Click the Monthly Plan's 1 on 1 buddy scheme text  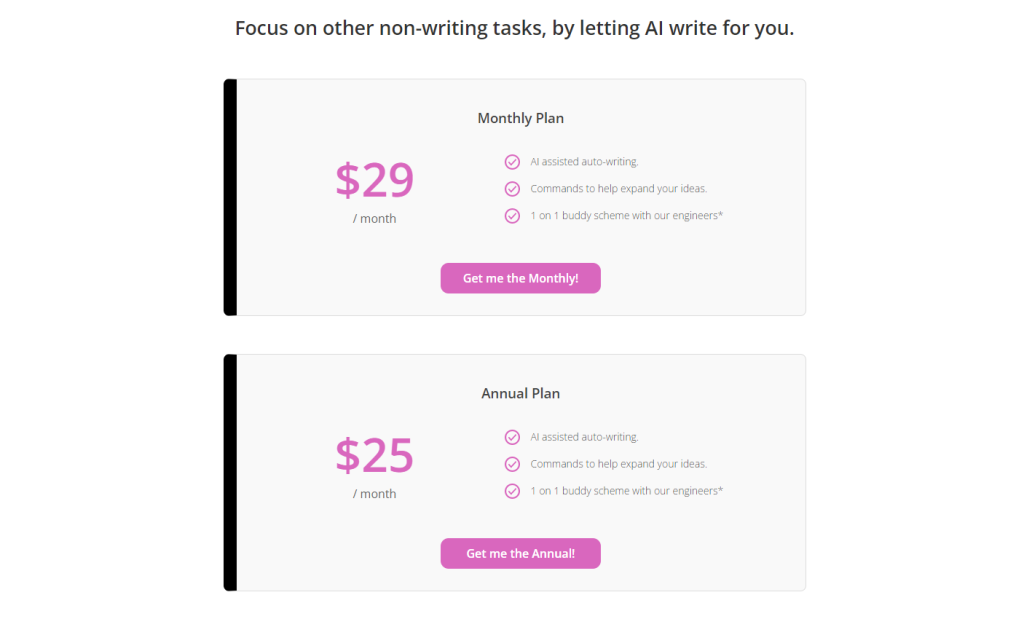pyautogui.click(x=626, y=215)
